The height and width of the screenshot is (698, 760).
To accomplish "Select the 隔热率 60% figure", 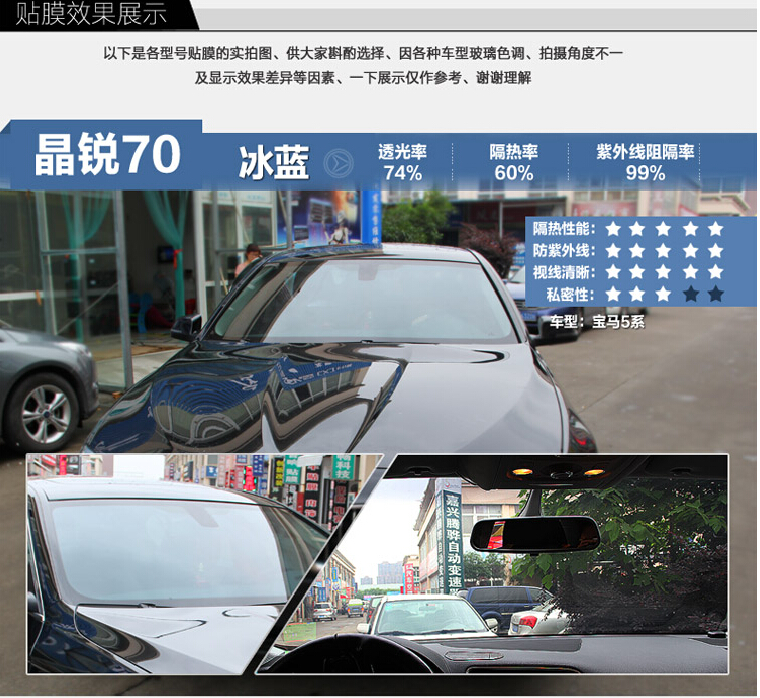I will click(513, 172).
